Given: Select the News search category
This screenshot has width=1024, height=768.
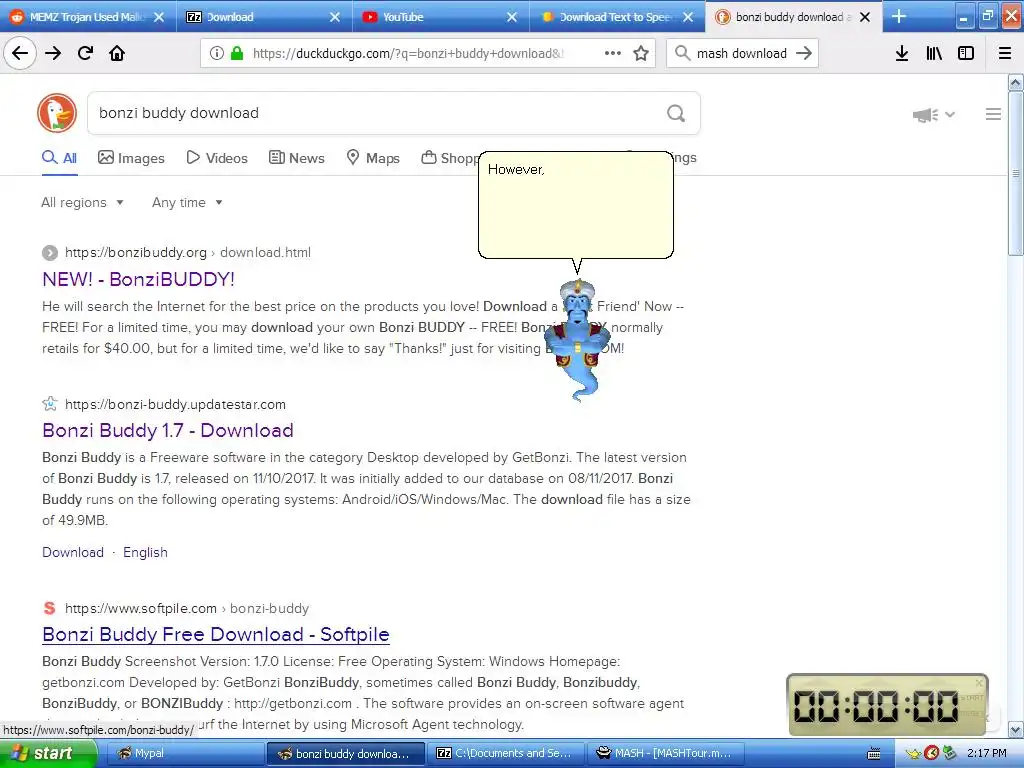Looking at the screenshot, I should tap(296, 158).
